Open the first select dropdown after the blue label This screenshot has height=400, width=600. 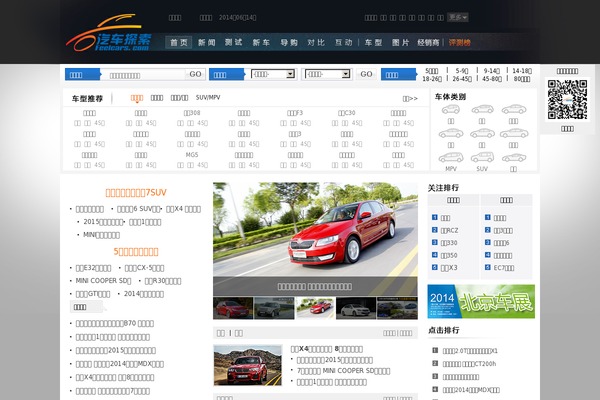(273, 74)
